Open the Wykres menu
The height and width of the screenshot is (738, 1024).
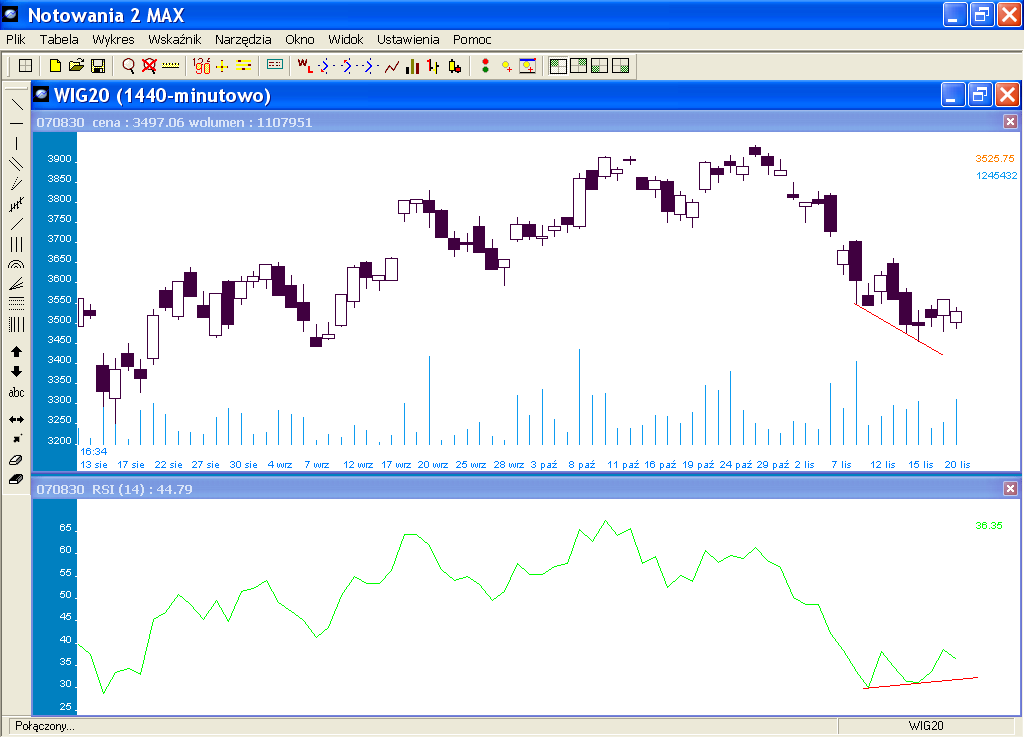coord(113,39)
